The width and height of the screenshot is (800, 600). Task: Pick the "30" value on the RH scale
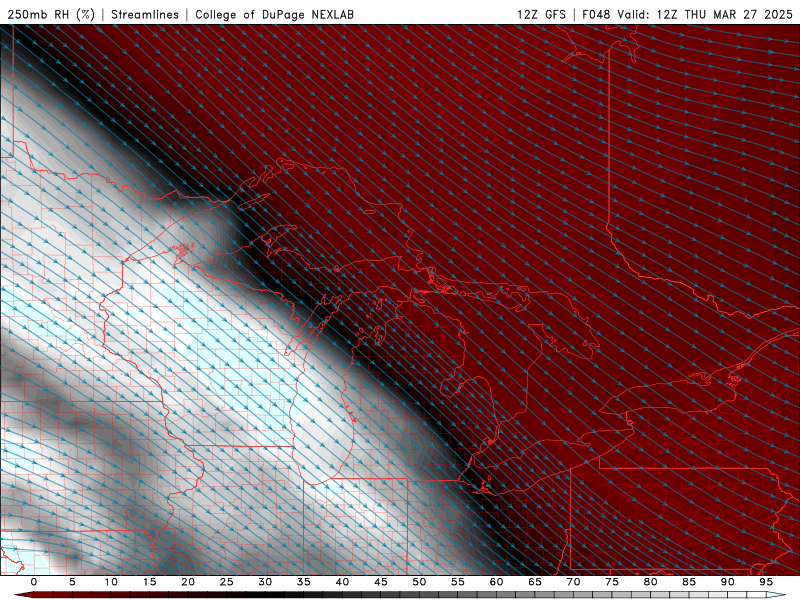point(265,582)
